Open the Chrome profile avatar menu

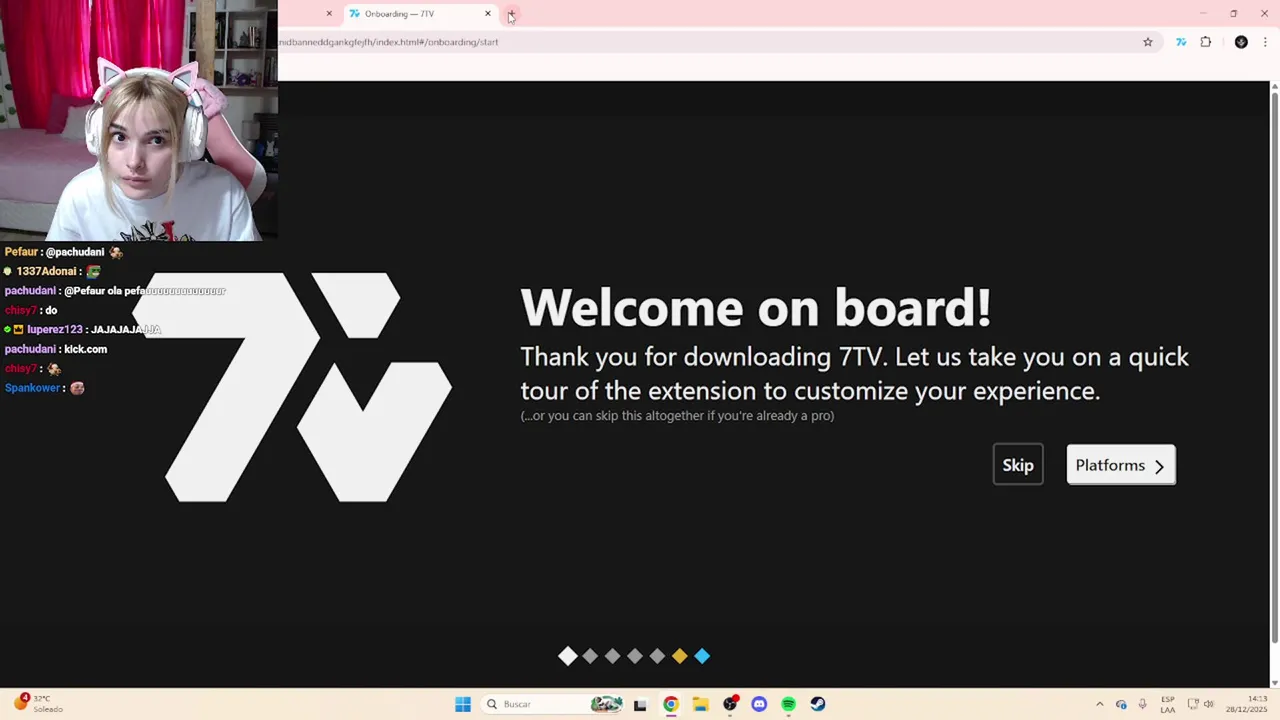pos(1241,42)
